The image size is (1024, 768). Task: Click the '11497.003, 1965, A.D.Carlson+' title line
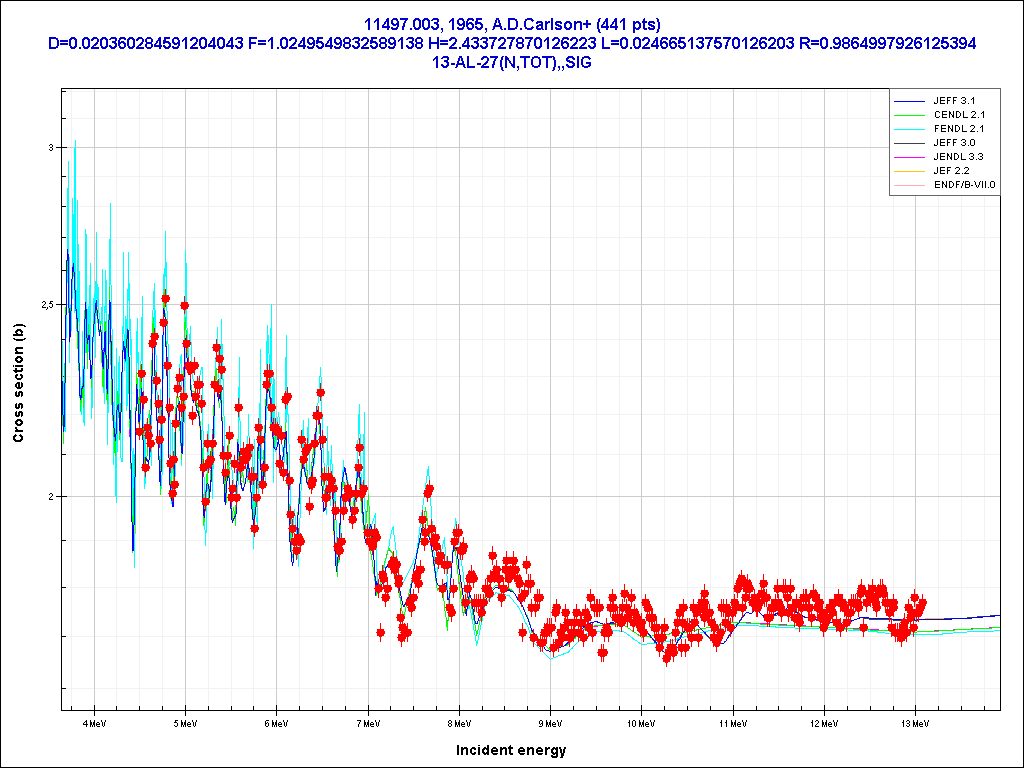click(512, 24)
